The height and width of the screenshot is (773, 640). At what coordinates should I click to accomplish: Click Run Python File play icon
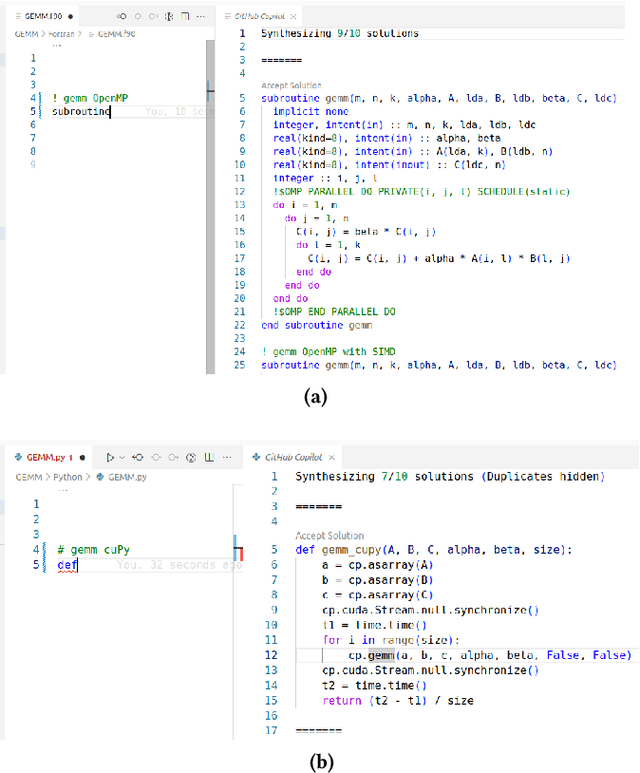pyautogui.click(x=111, y=457)
